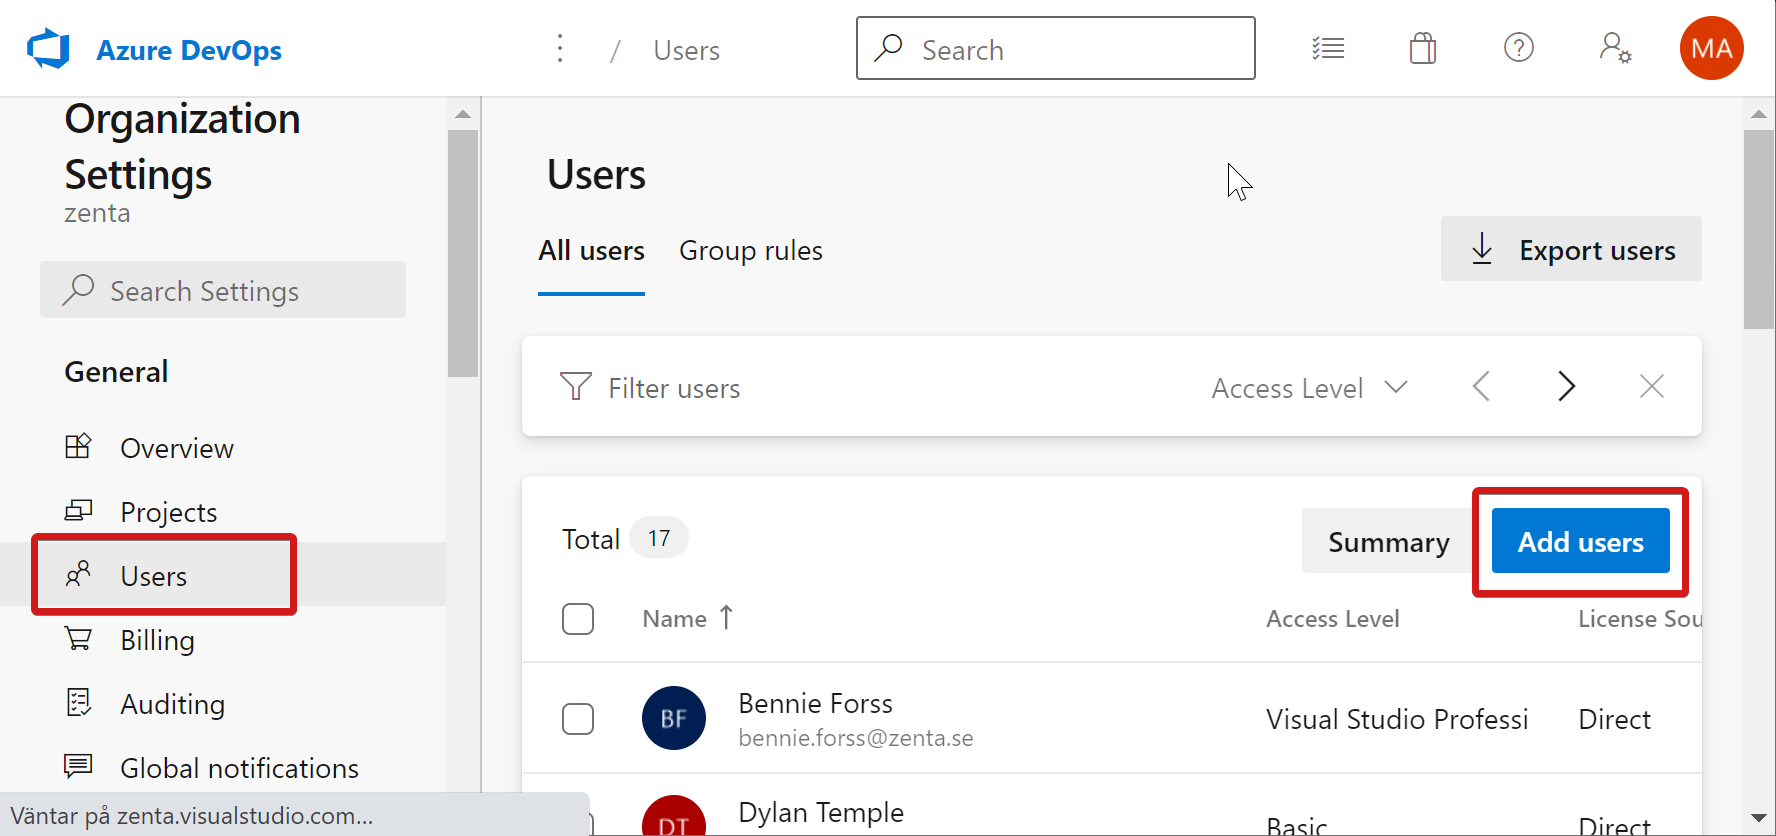The height and width of the screenshot is (836, 1776).
Task: Click the Summary button
Action: pos(1388,541)
